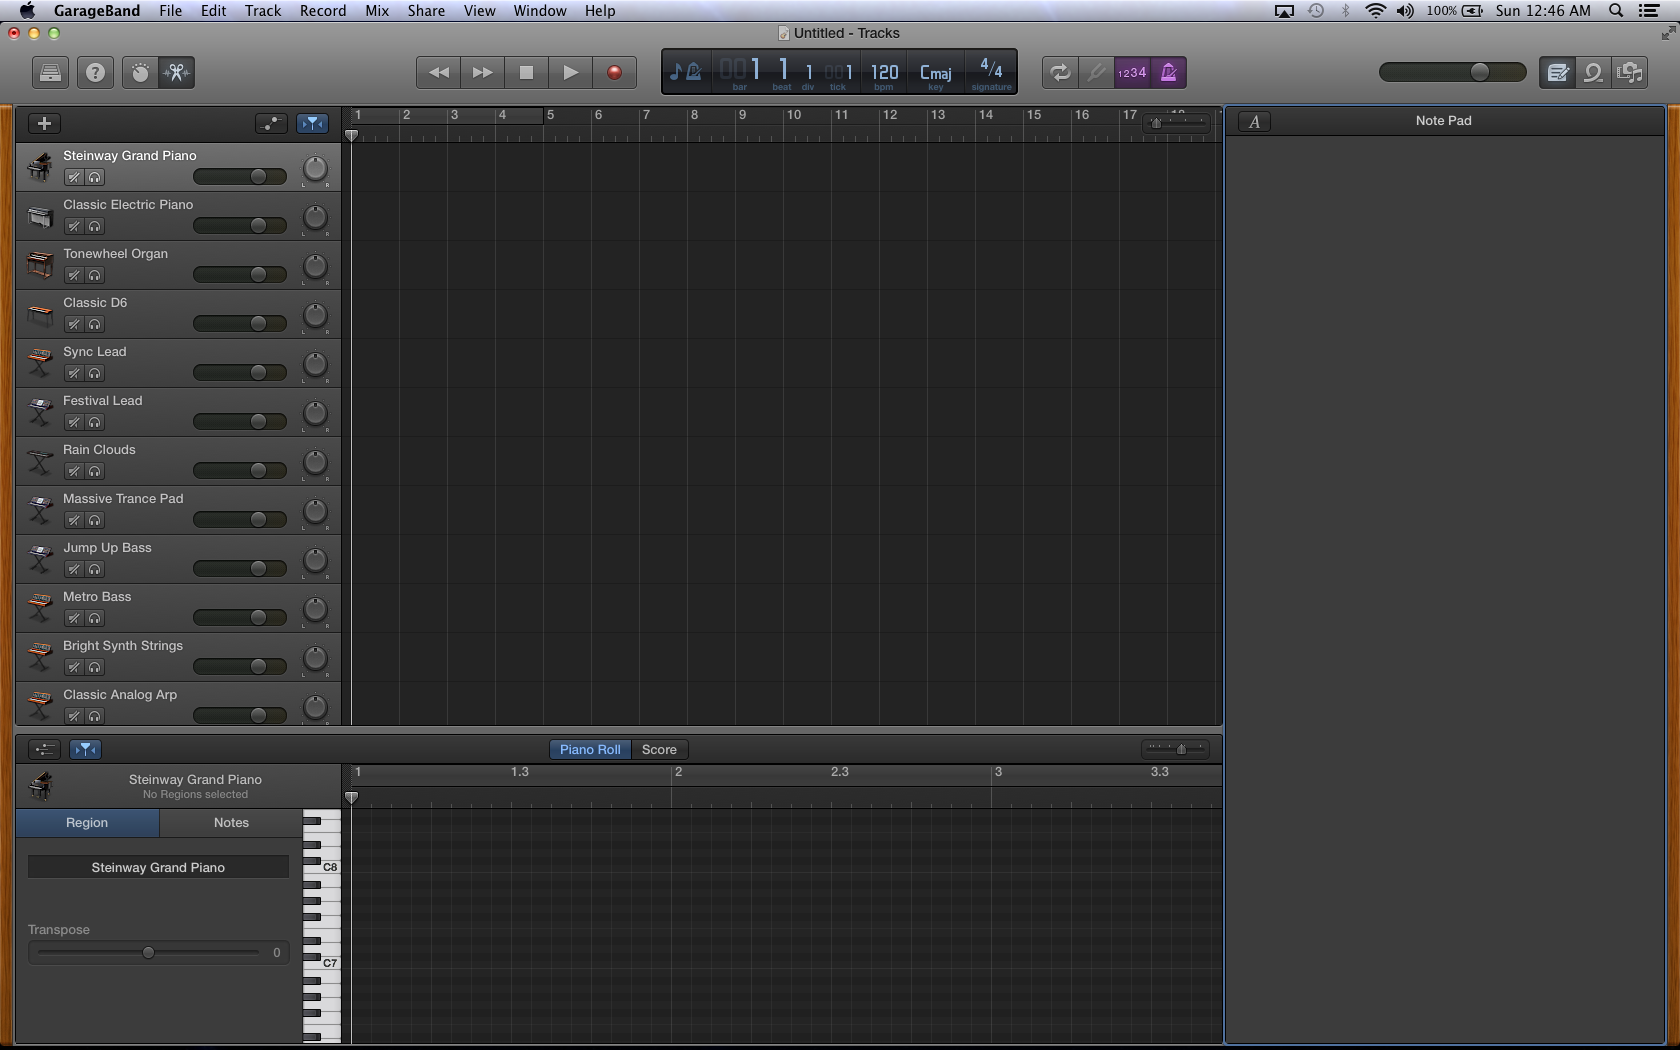Screen dimensions: 1680x1050
Task: Select the Notes inspector tab
Action: pos(231,822)
